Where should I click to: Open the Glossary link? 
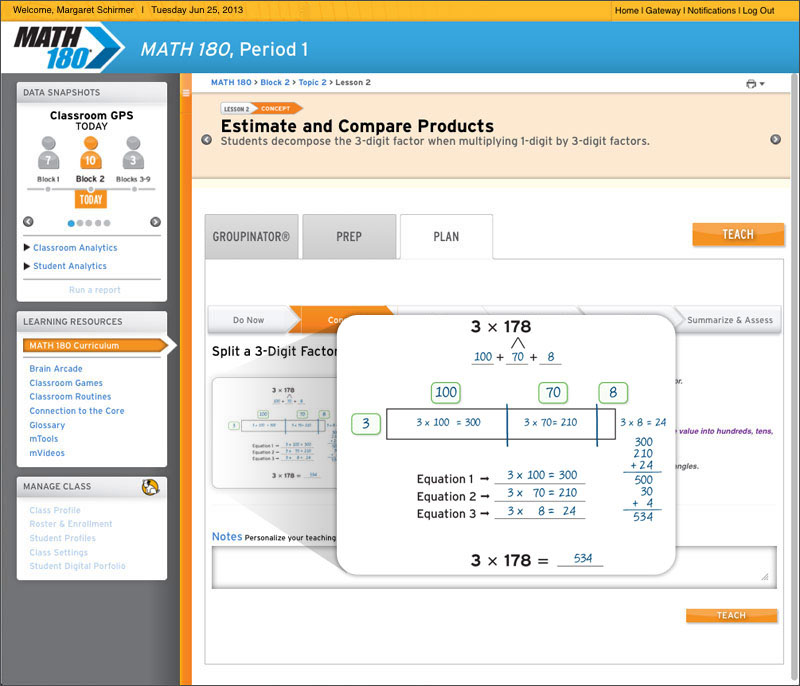pyautogui.click(x=47, y=425)
